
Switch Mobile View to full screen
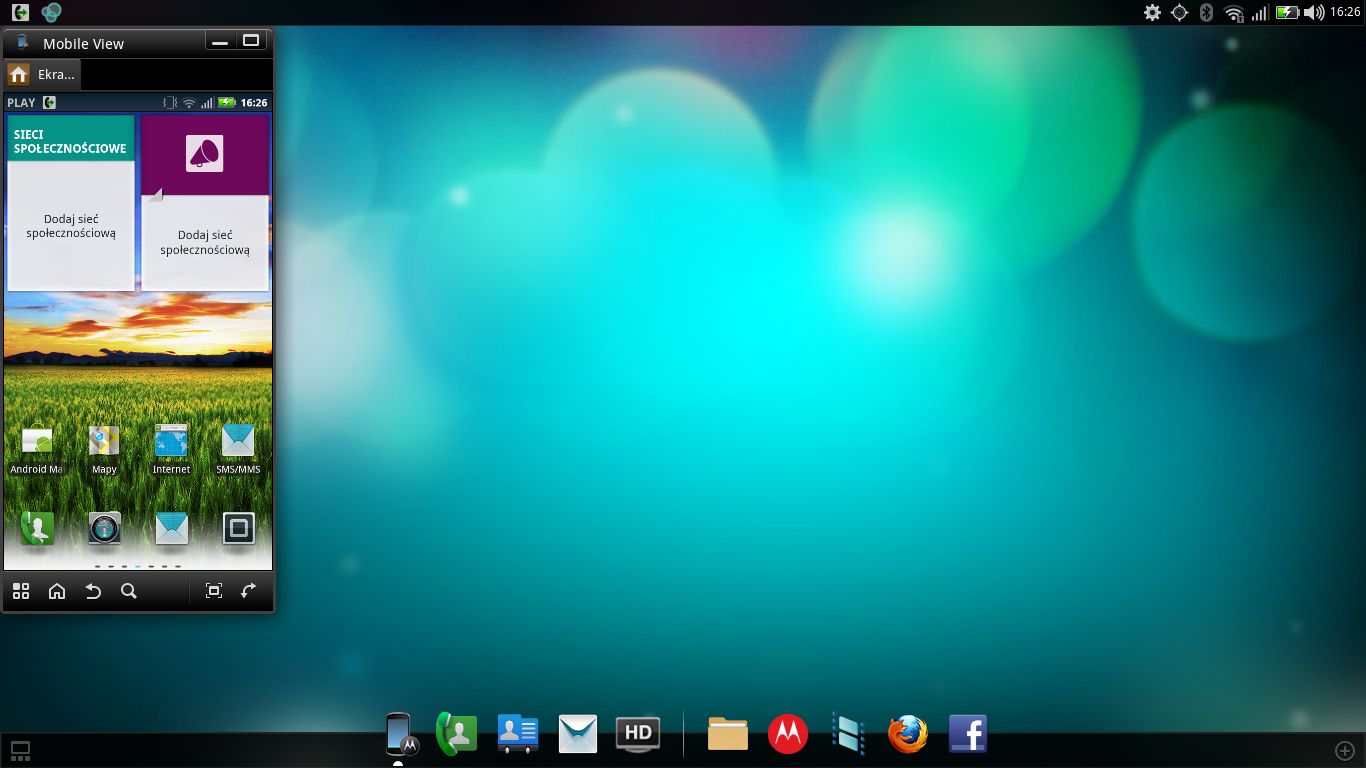pos(213,591)
